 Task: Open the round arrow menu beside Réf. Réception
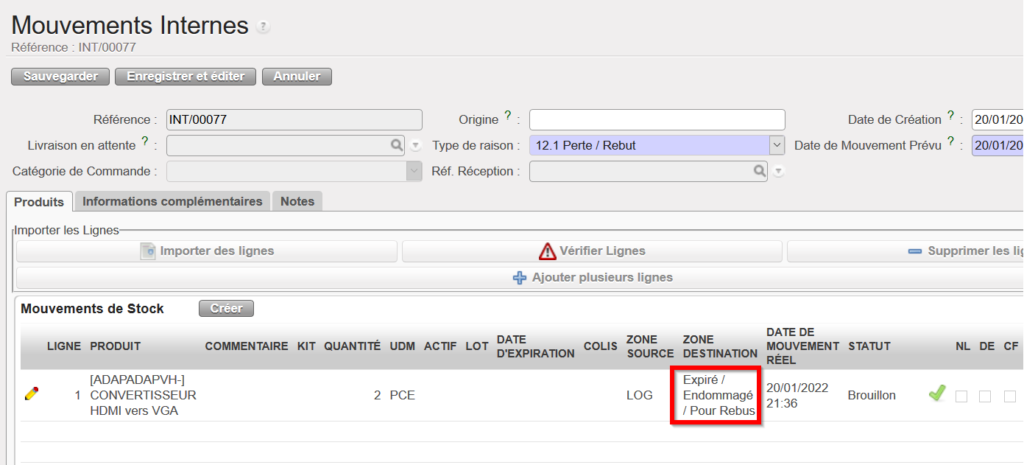tap(778, 171)
